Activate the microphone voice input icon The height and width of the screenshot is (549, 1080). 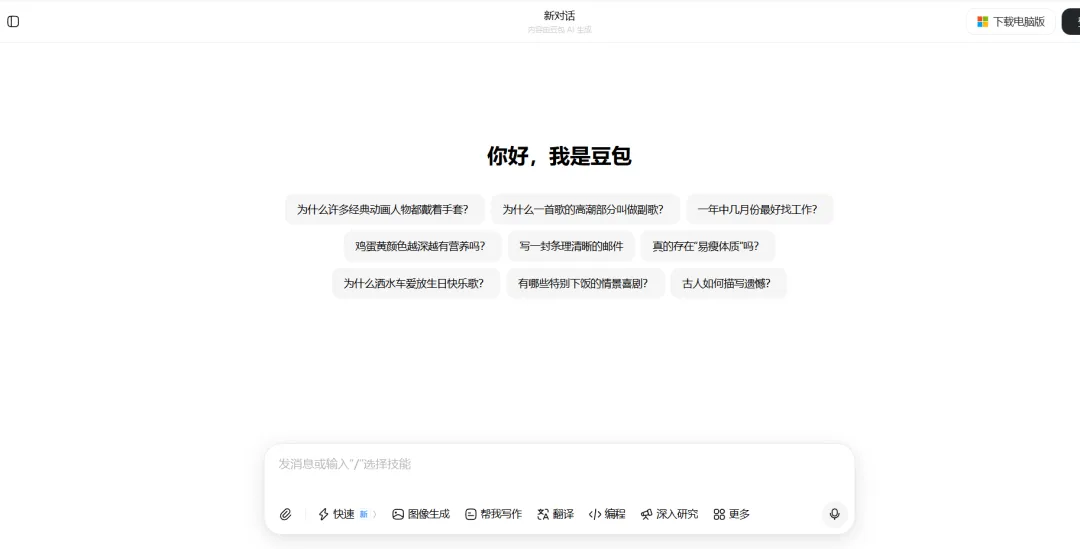(834, 514)
